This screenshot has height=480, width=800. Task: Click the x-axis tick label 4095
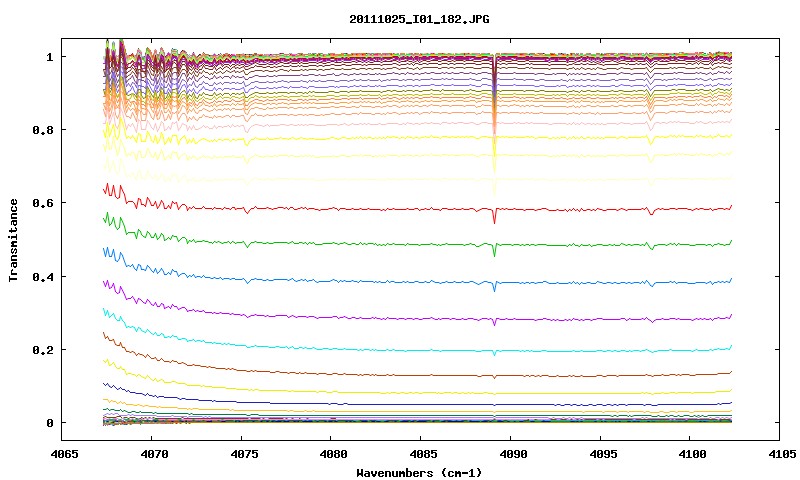pos(603,454)
